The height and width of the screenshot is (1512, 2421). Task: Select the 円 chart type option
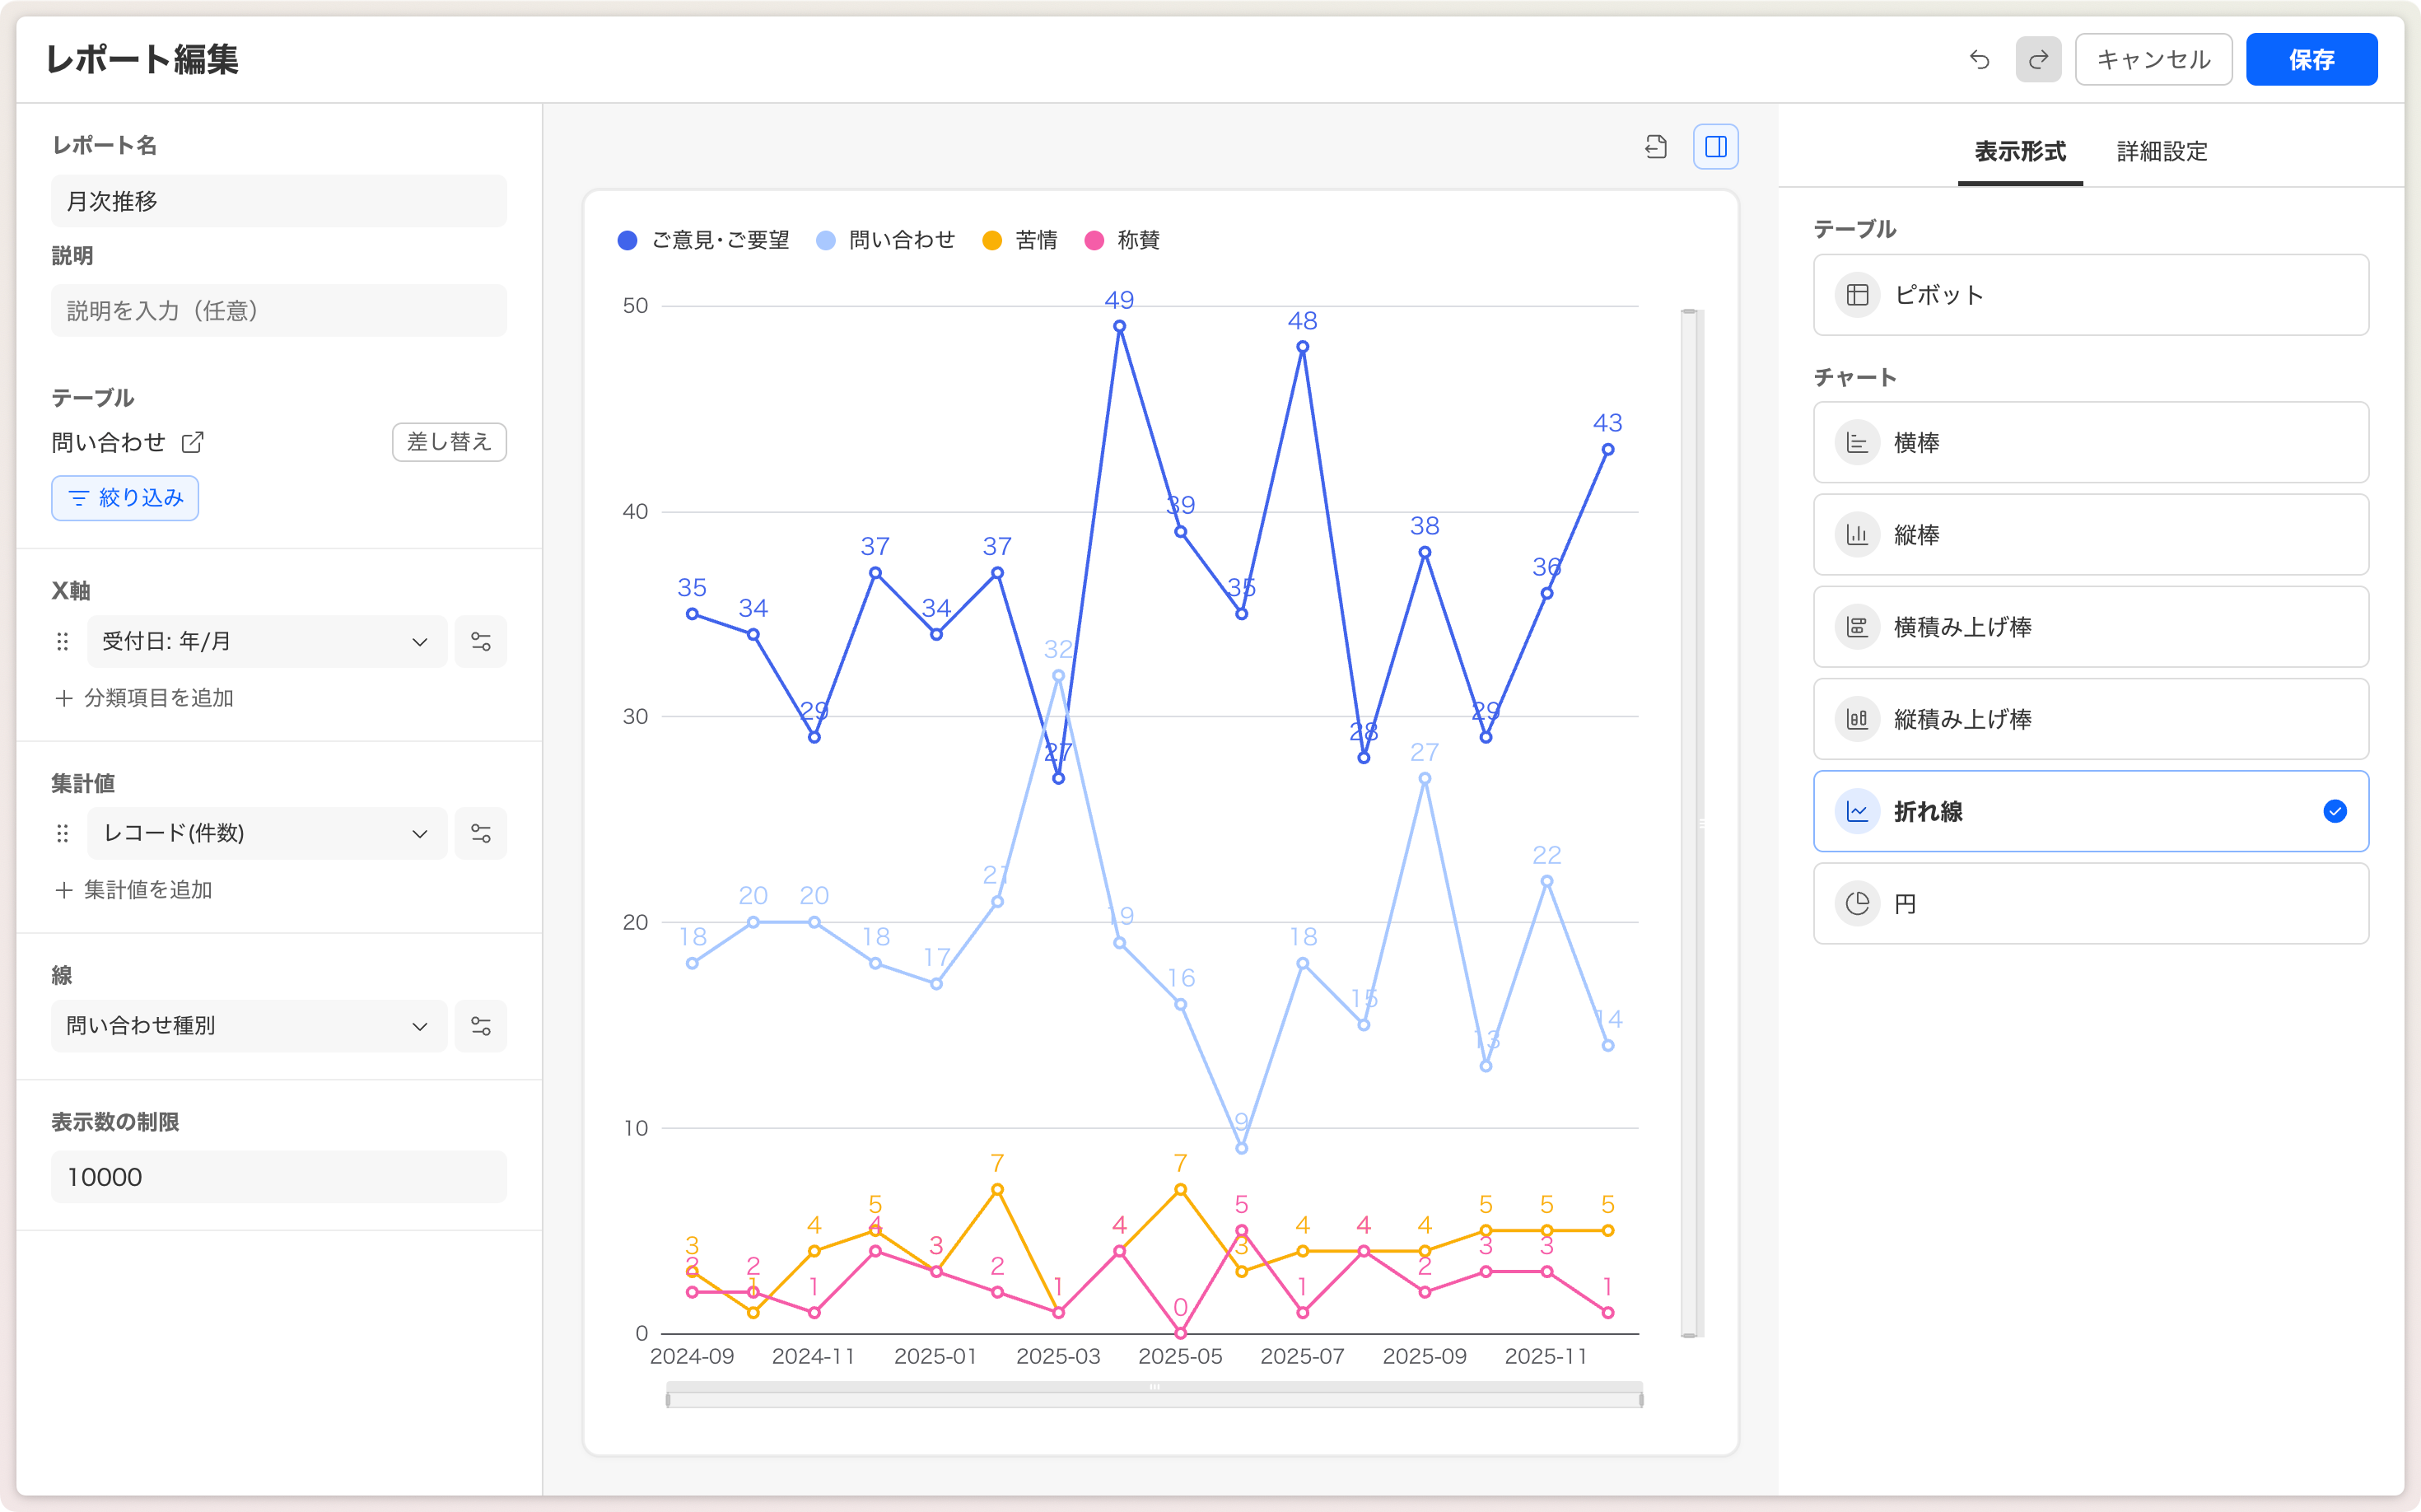[2090, 904]
